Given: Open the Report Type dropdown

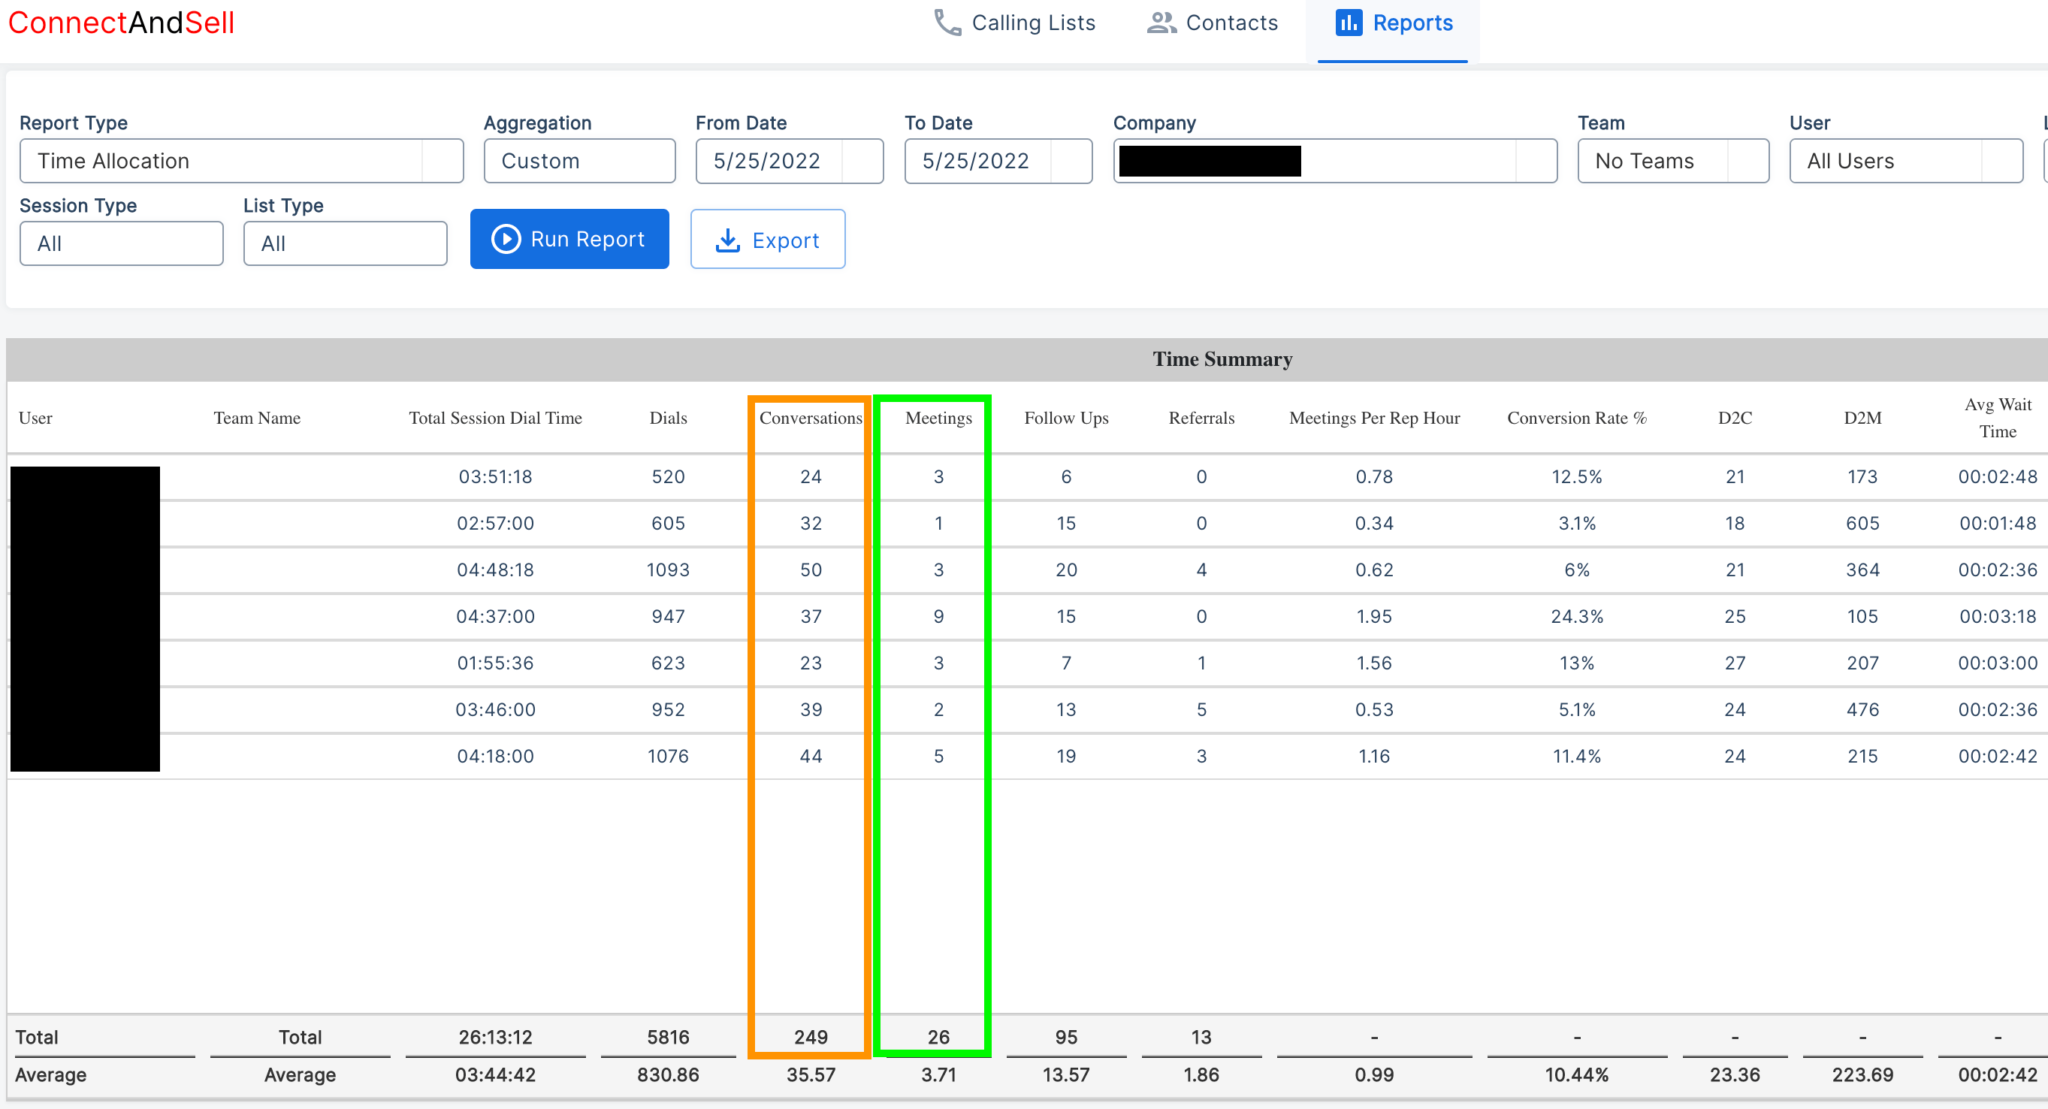Looking at the screenshot, I should click(x=241, y=161).
